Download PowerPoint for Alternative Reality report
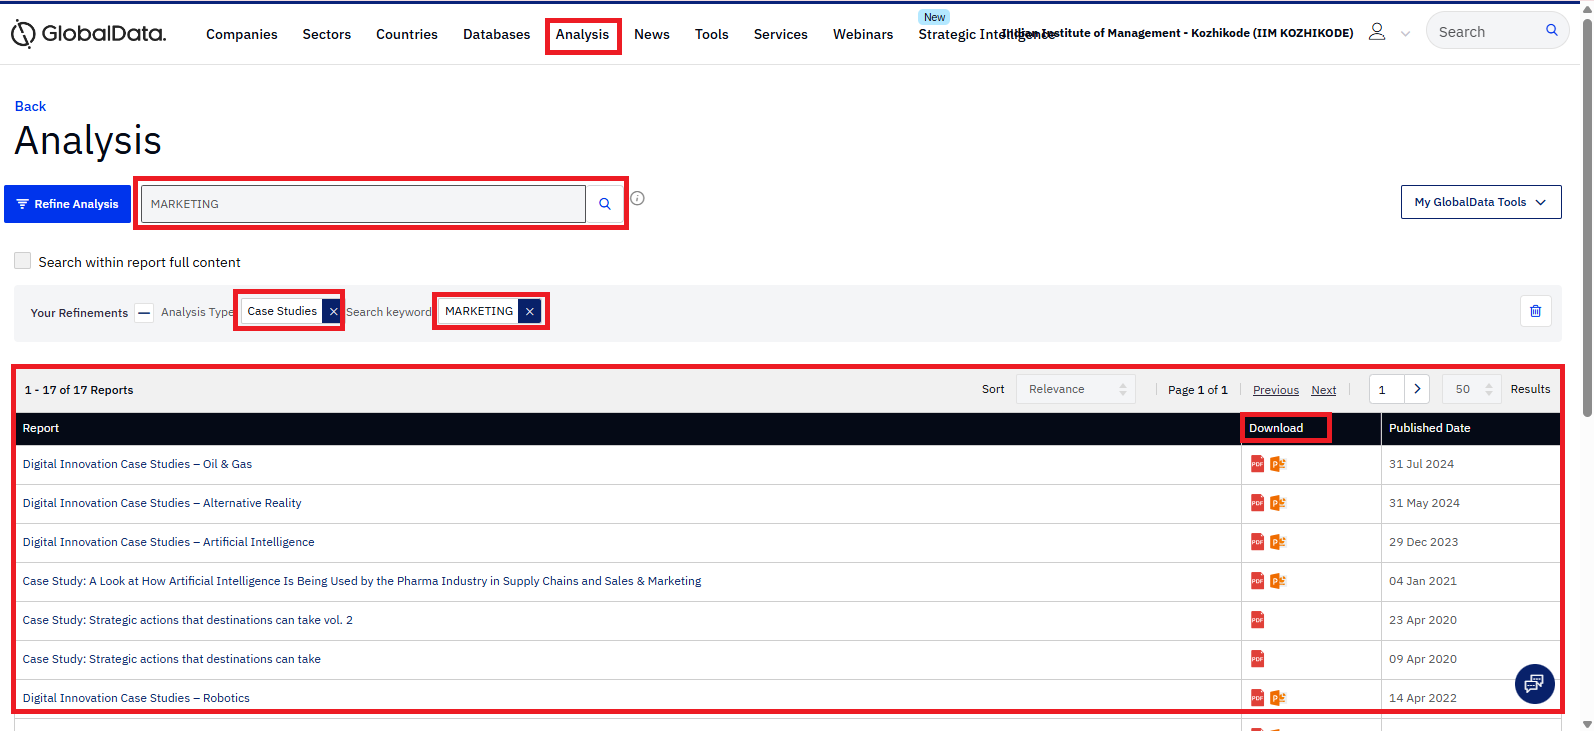This screenshot has height=731, width=1594. (x=1277, y=503)
